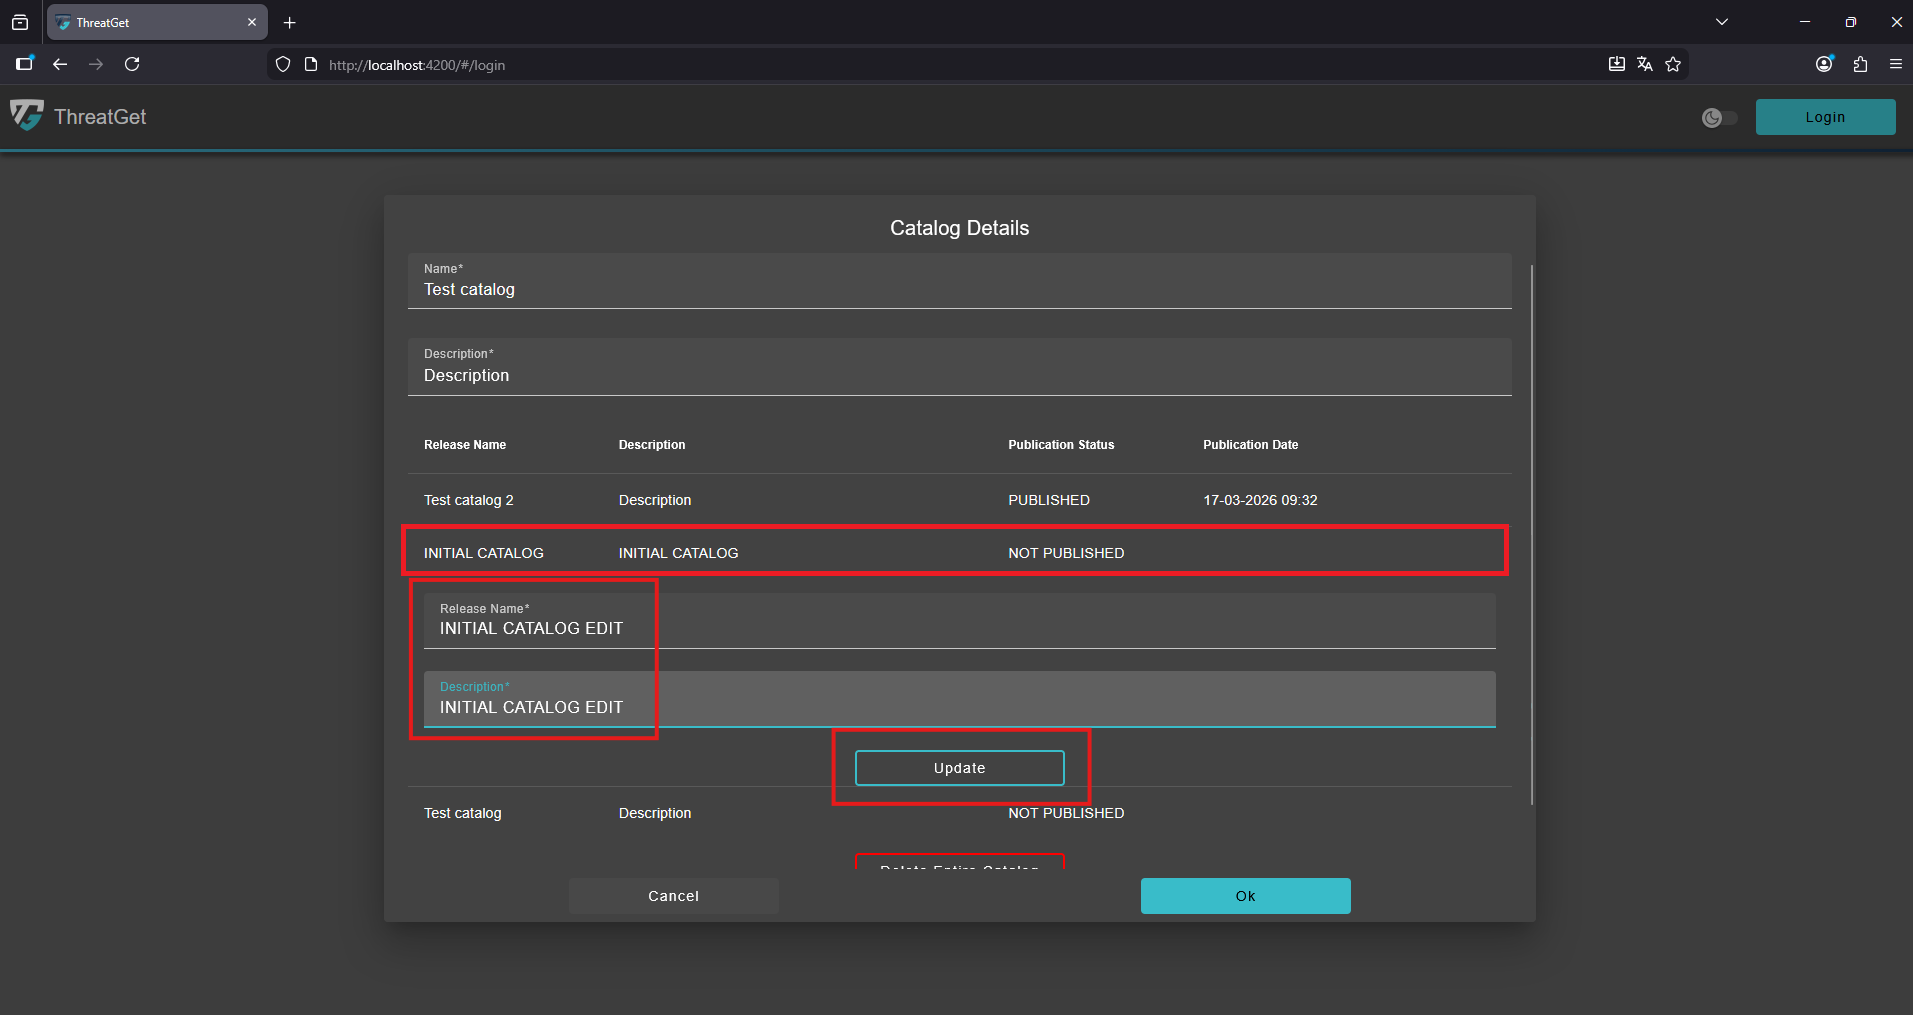Image resolution: width=1913 pixels, height=1015 pixels.
Task: Open the list all tabs dropdown
Action: coord(1722,21)
